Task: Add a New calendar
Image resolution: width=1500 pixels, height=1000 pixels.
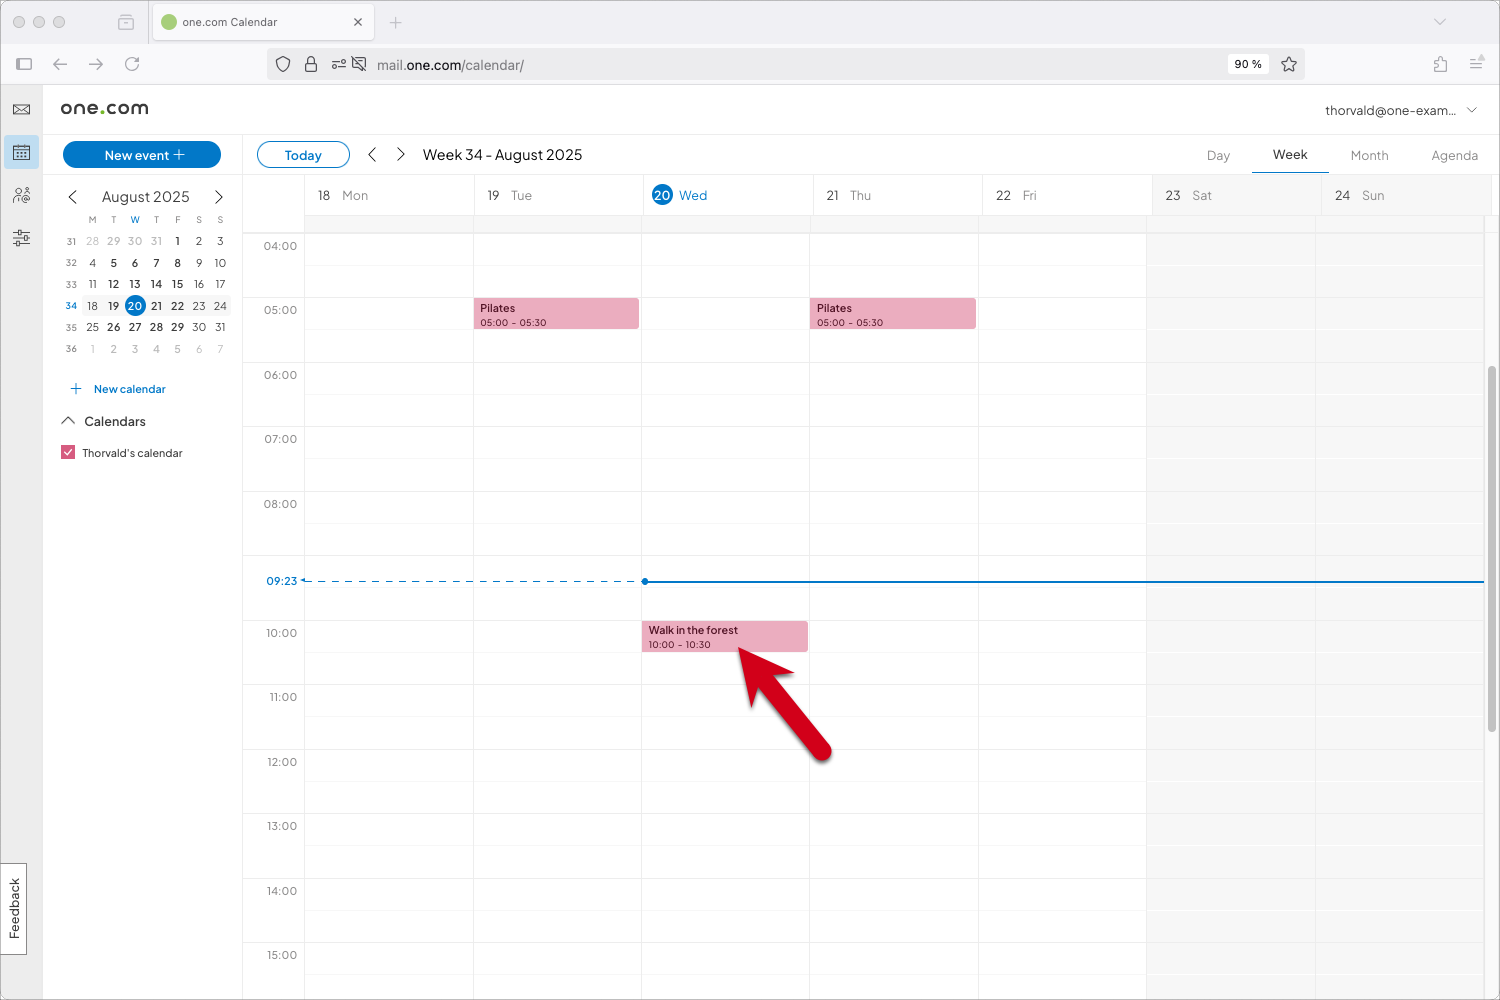Action: [x=117, y=389]
